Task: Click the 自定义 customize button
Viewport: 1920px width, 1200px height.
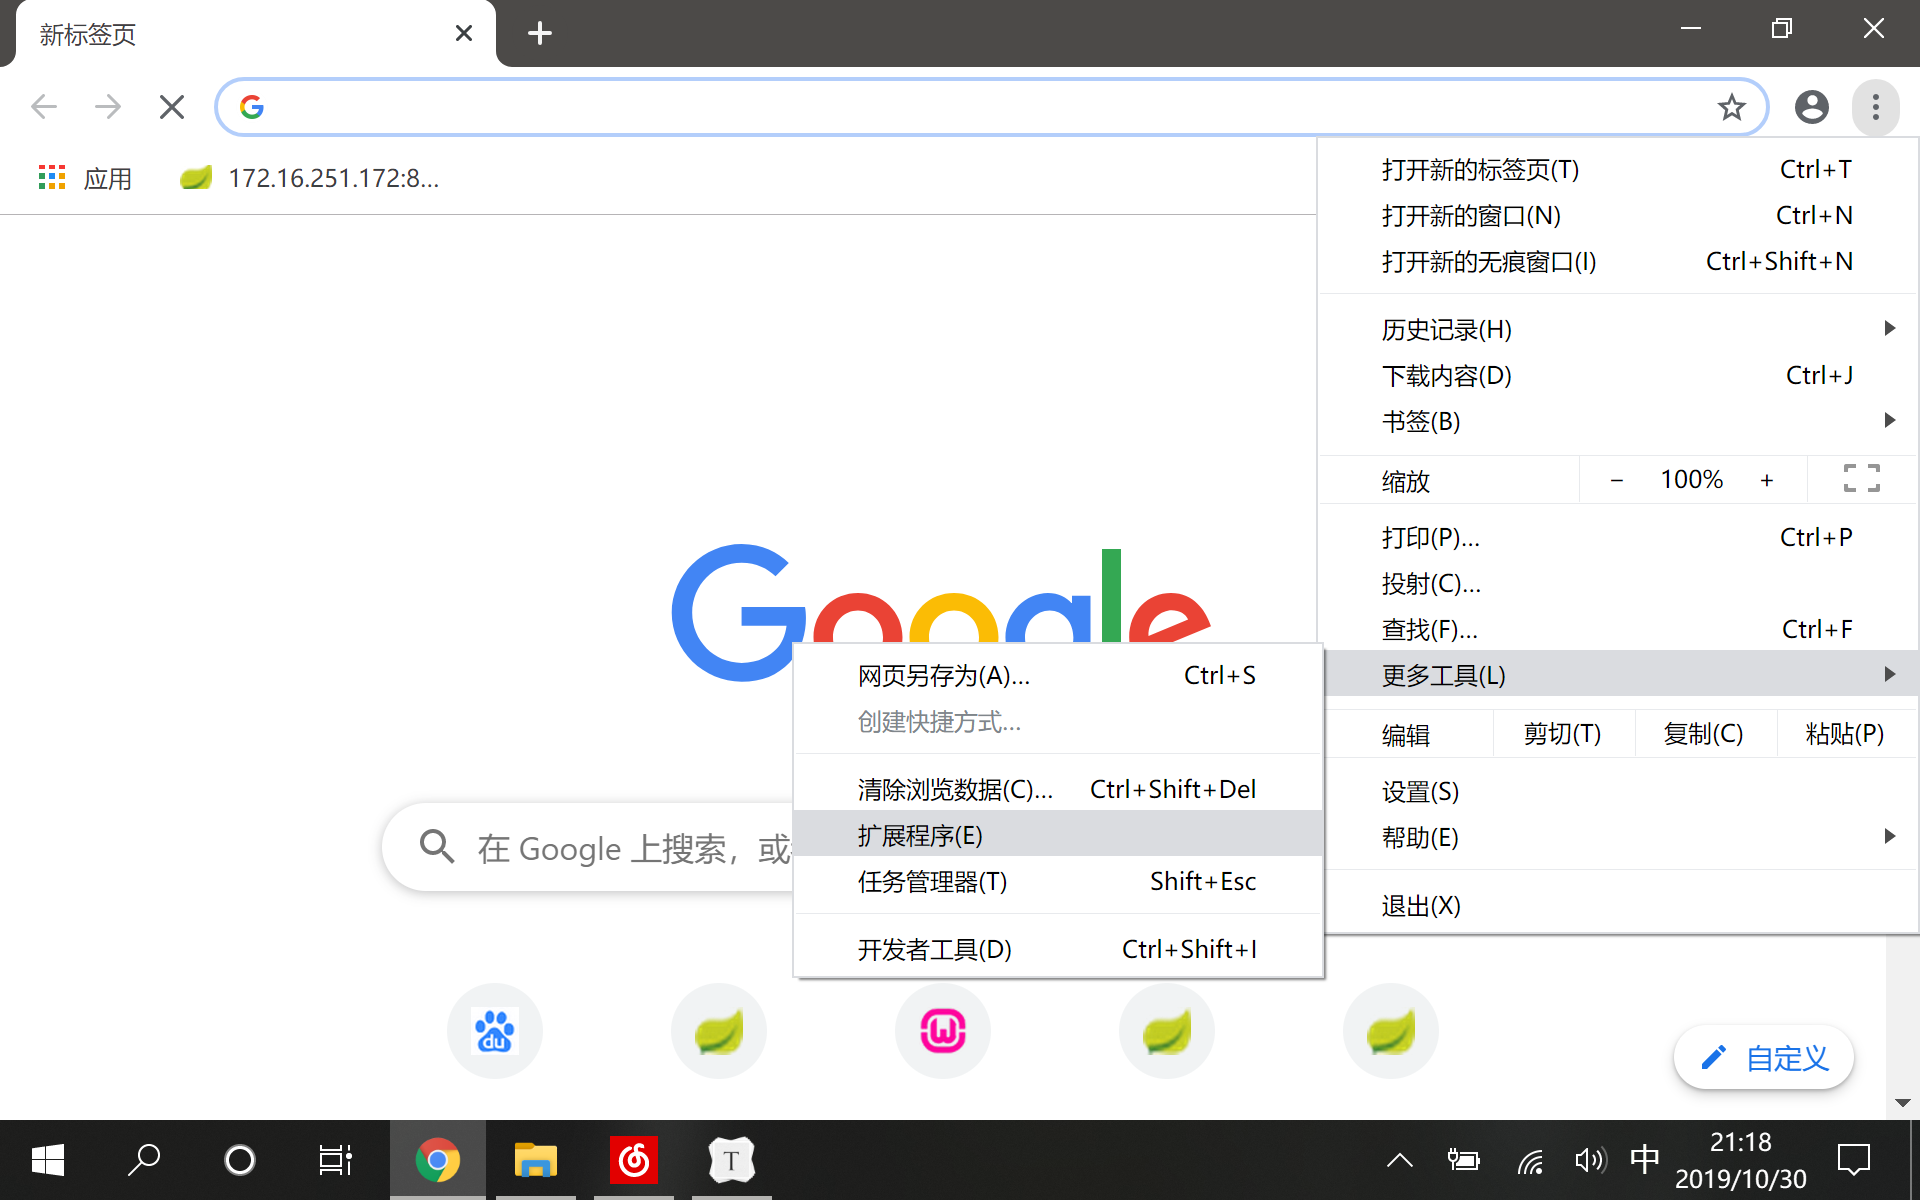Action: click(x=1764, y=1057)
